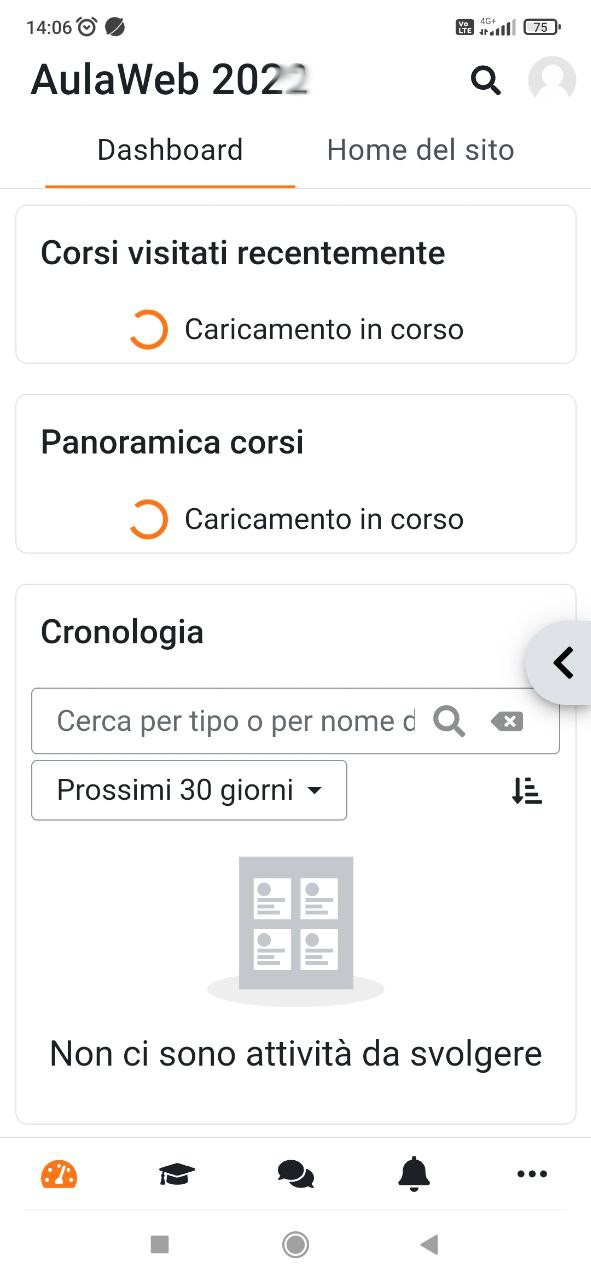
Task: Tap the 'Panoramica corsi' section title
Action: tap(171, 442)
